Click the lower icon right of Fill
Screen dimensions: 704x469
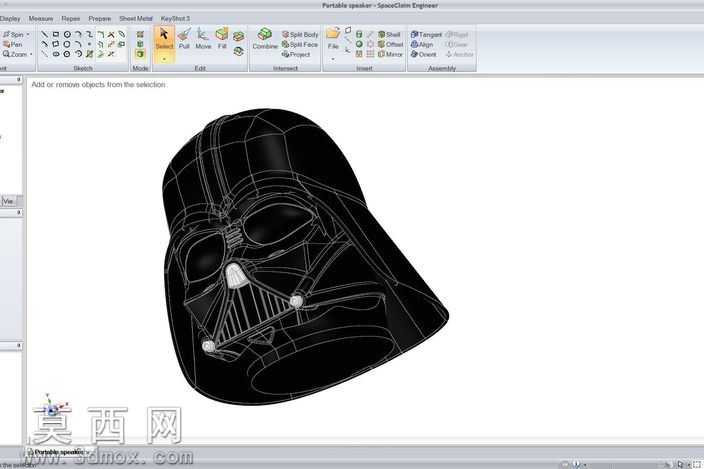239,51
